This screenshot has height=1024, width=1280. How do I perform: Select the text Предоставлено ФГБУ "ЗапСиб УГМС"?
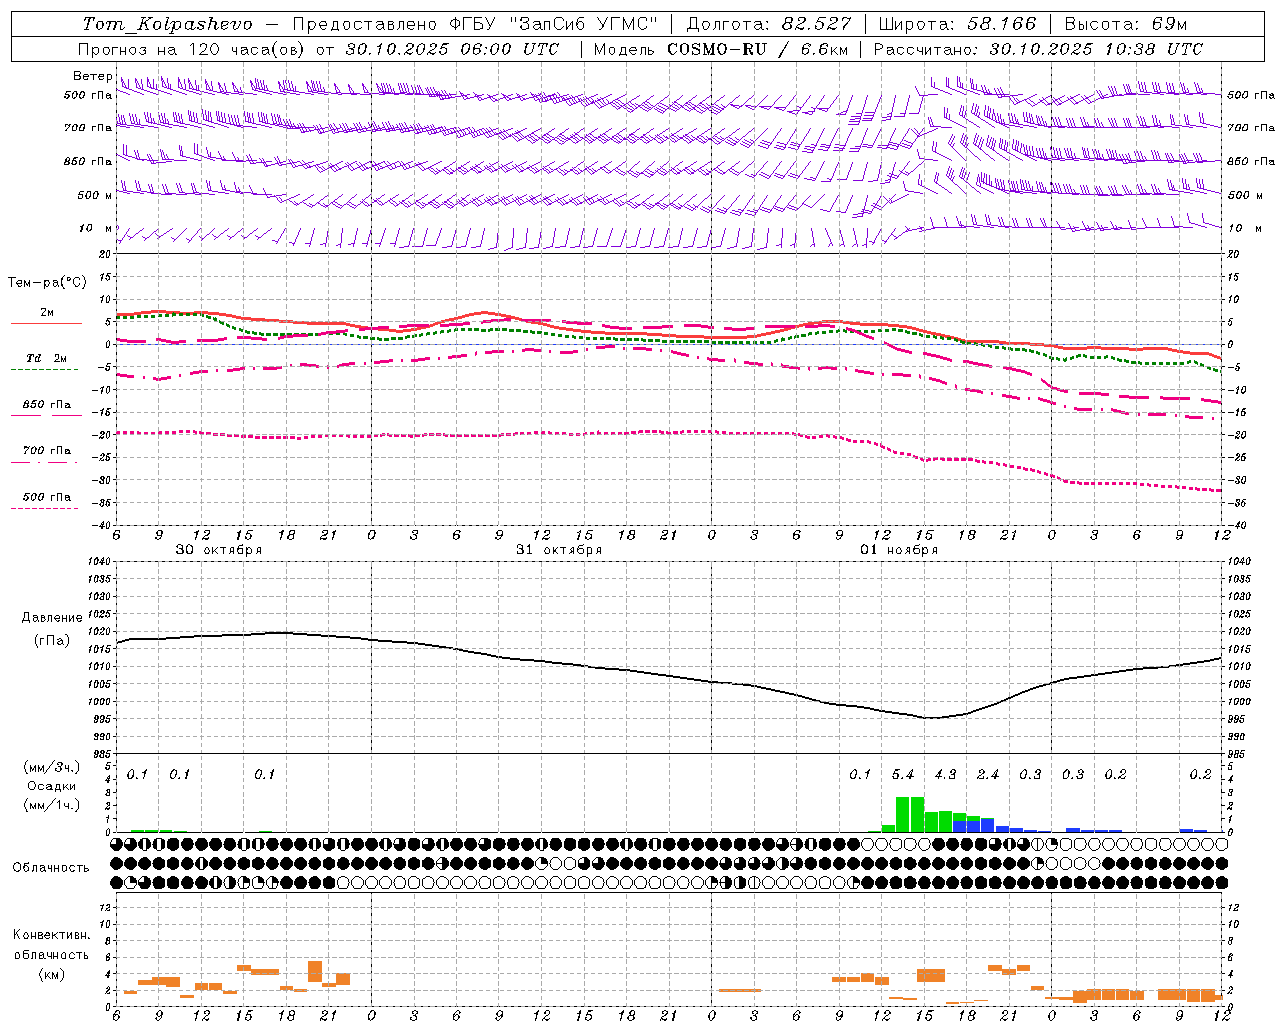[476, 24]
